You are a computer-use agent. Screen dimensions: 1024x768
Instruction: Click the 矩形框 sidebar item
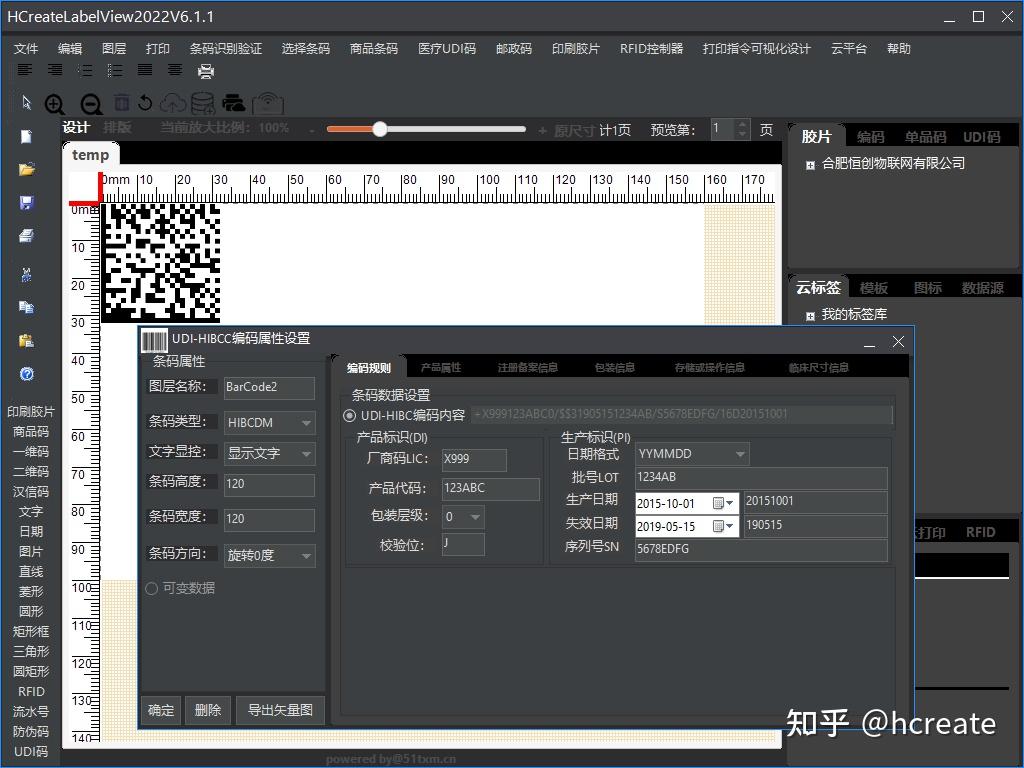click(31, 632)
